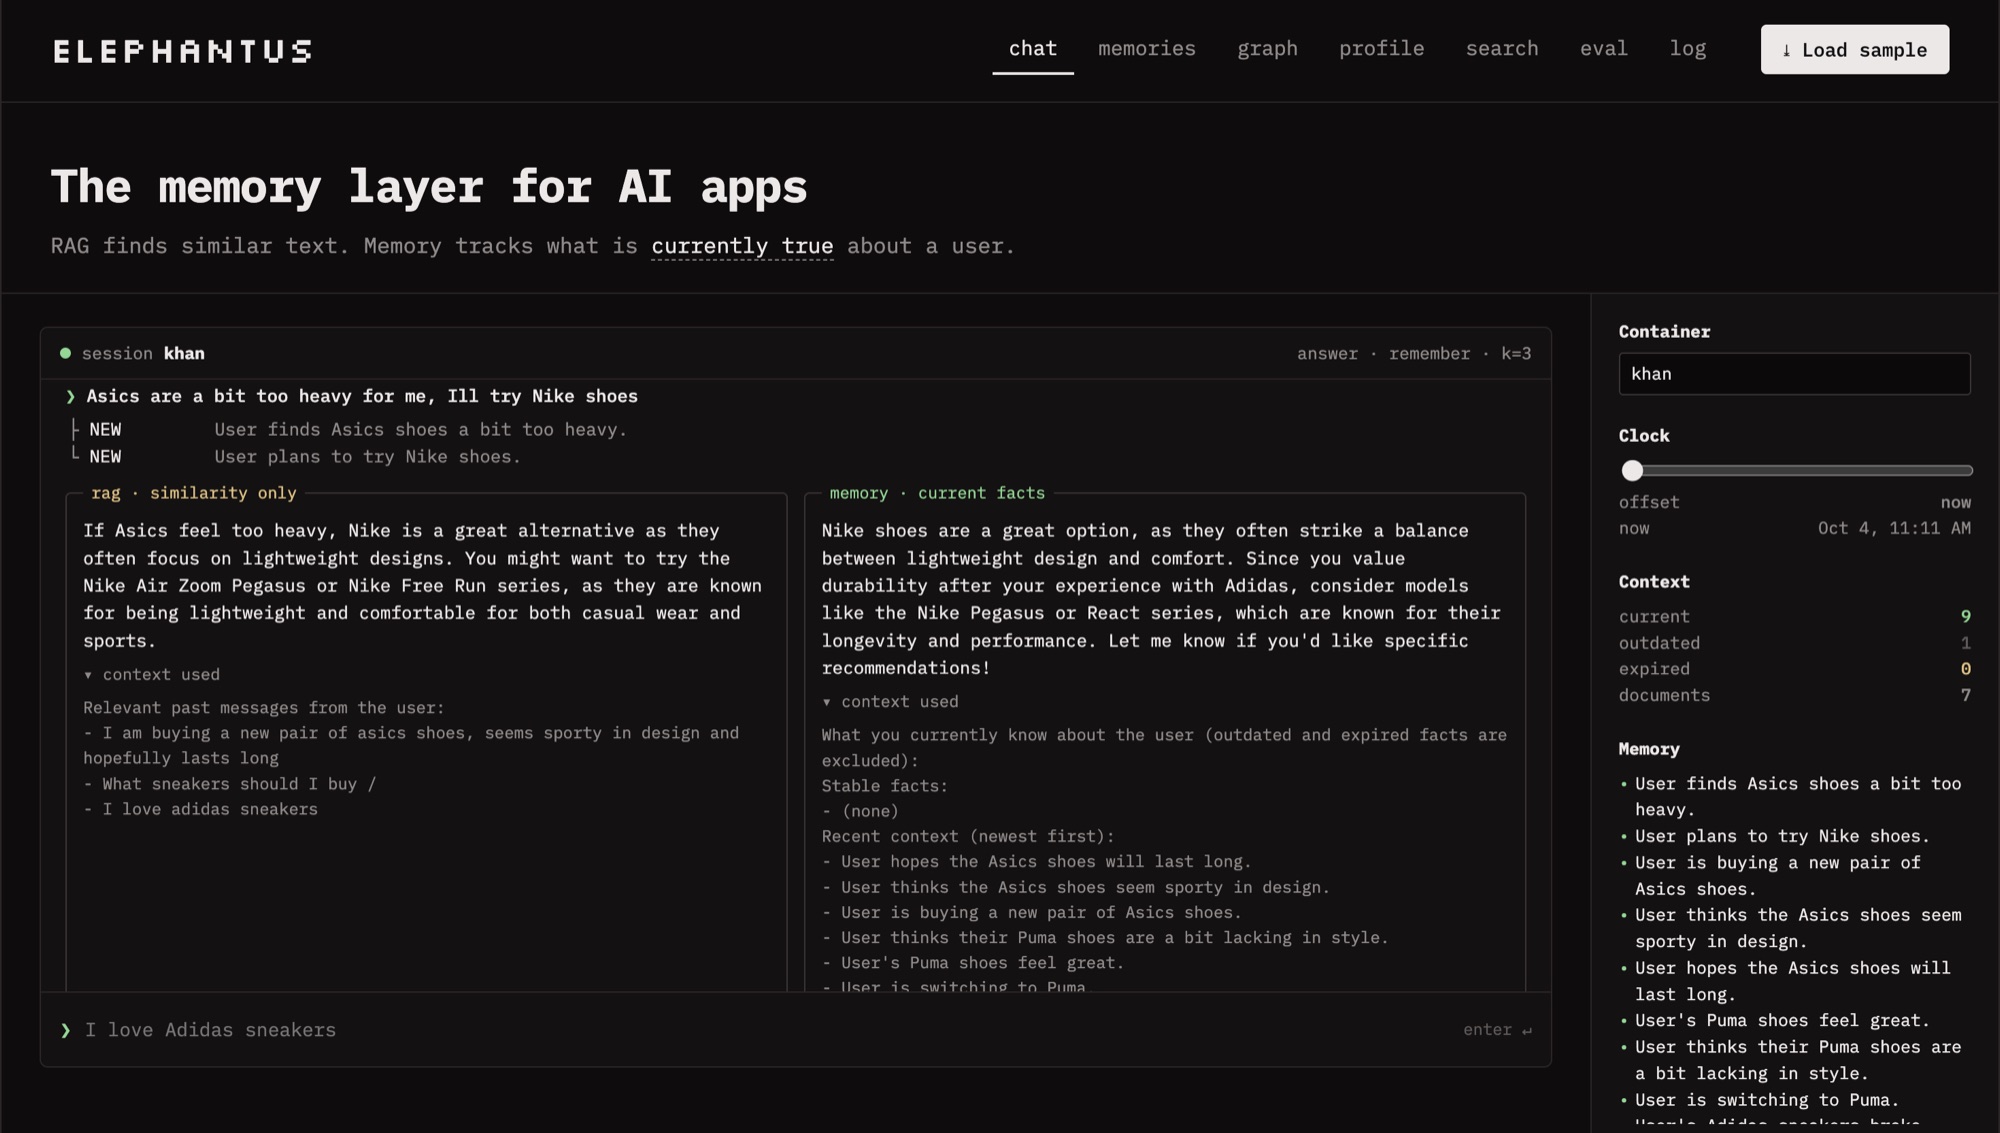2000x1133 pixels.
Task: Open the search tab
Action: [x=1501, y=48]
